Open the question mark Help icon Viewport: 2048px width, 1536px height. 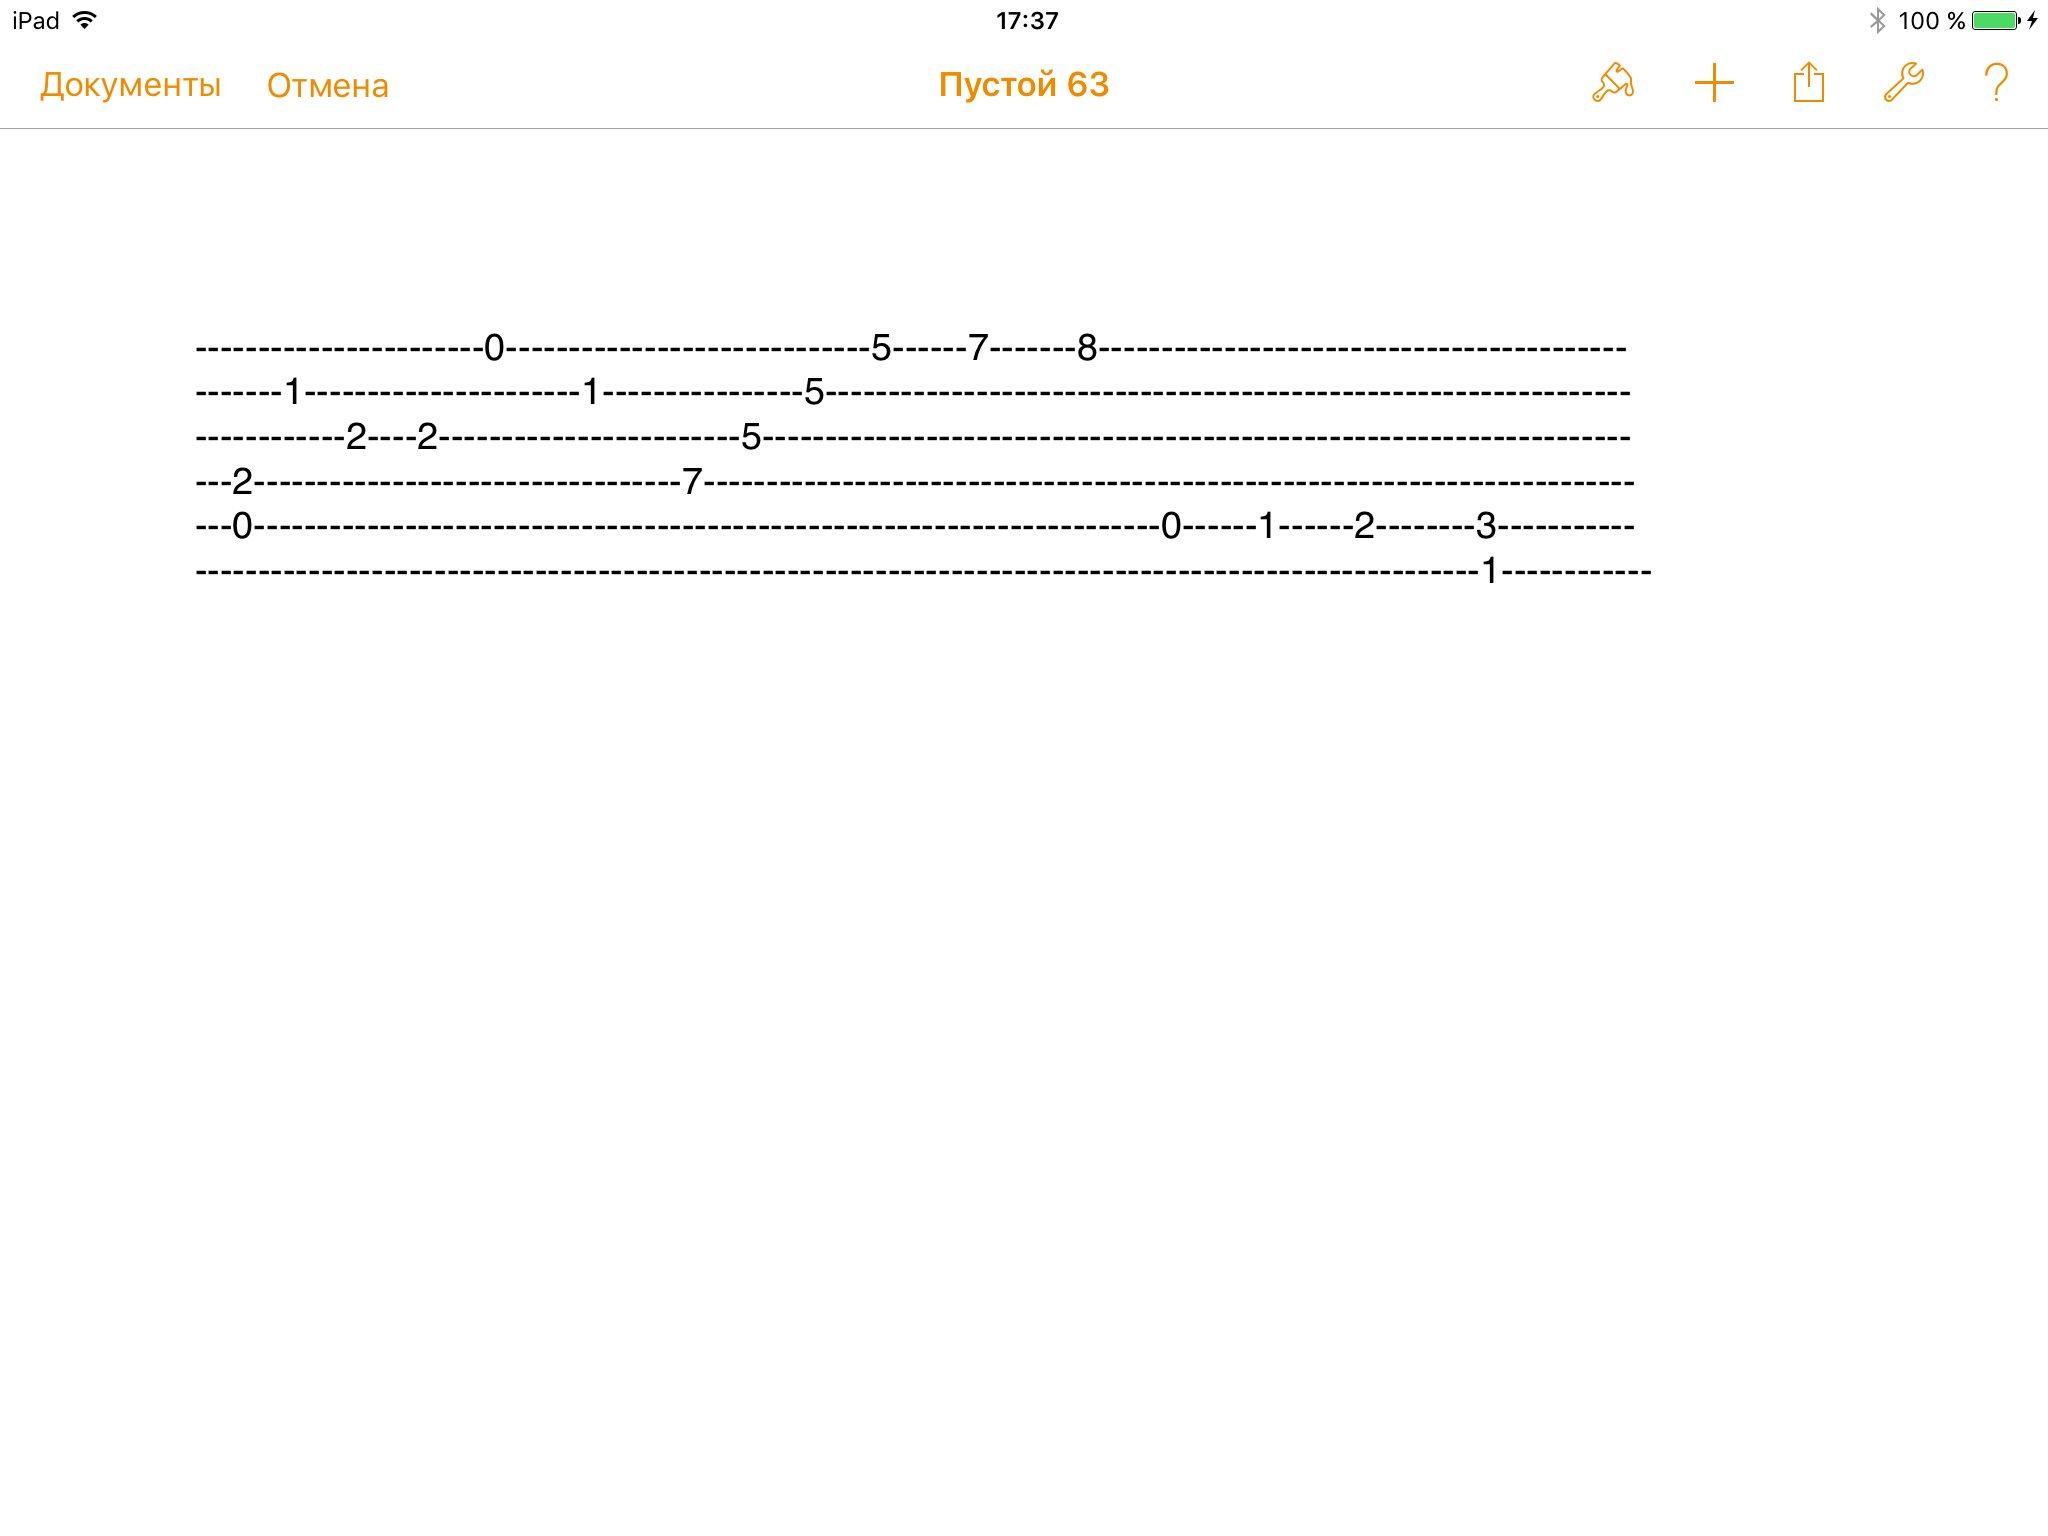point(1996,83)
